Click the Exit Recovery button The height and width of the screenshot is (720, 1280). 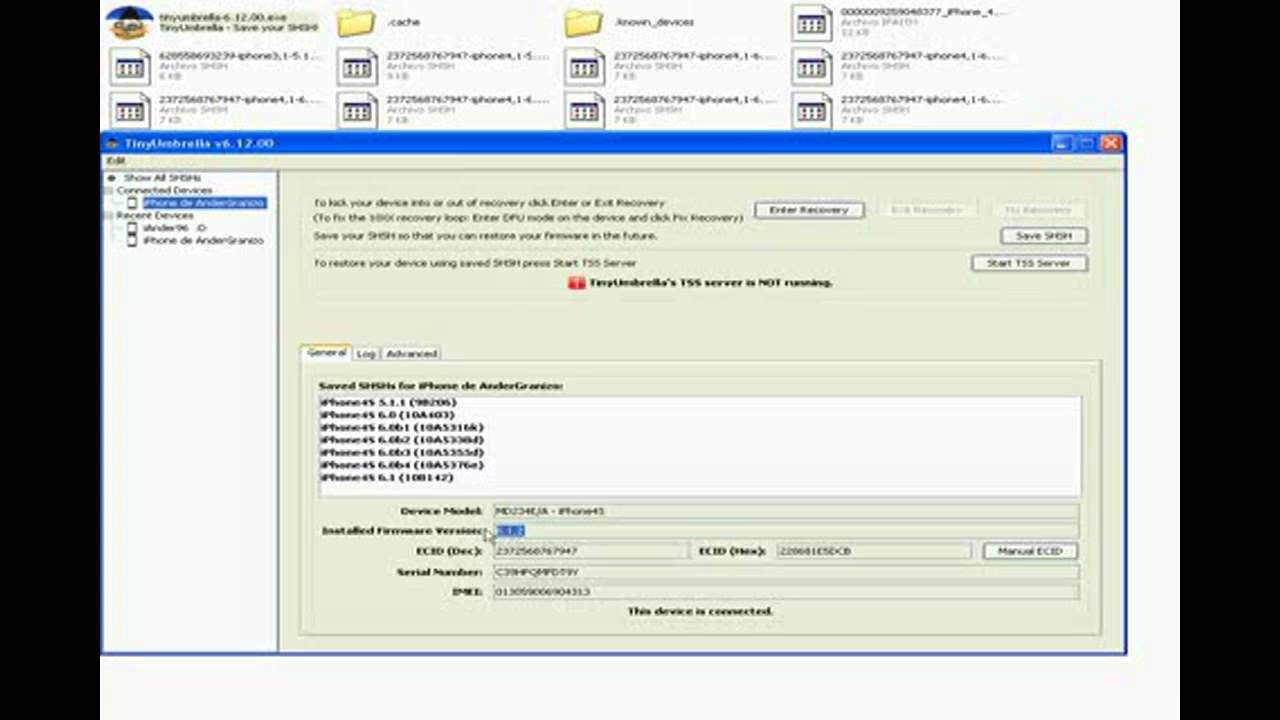pyautogui.click(x=927, y=210)
